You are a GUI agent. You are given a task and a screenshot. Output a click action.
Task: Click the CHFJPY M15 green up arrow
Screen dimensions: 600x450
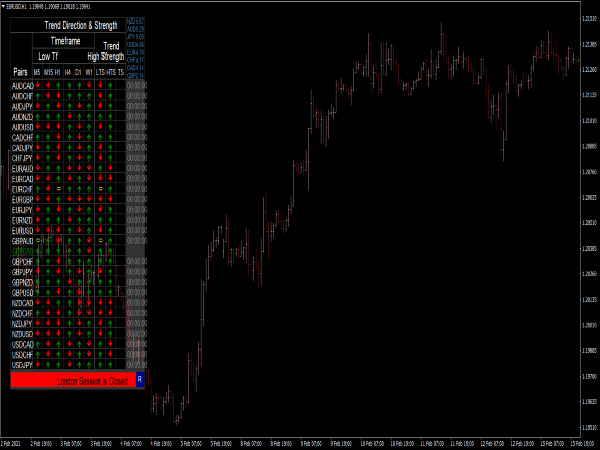(x=48, y=158)
